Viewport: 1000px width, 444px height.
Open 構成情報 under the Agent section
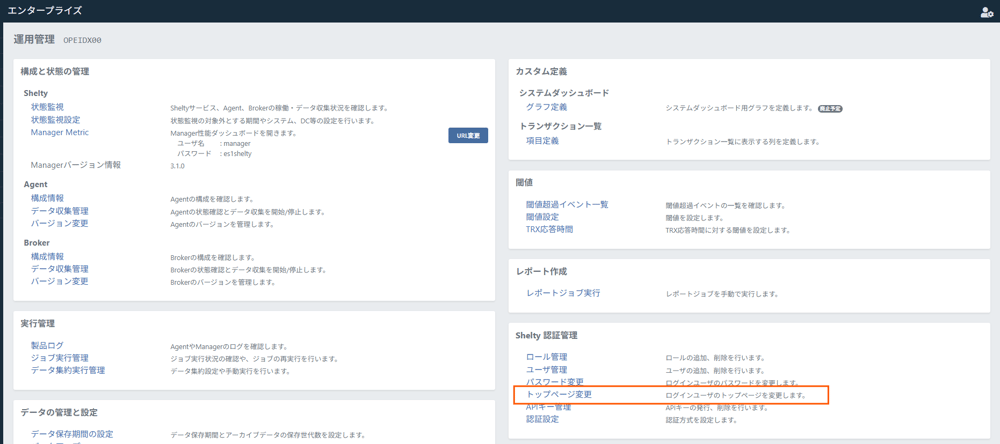[x=47, y=199]
